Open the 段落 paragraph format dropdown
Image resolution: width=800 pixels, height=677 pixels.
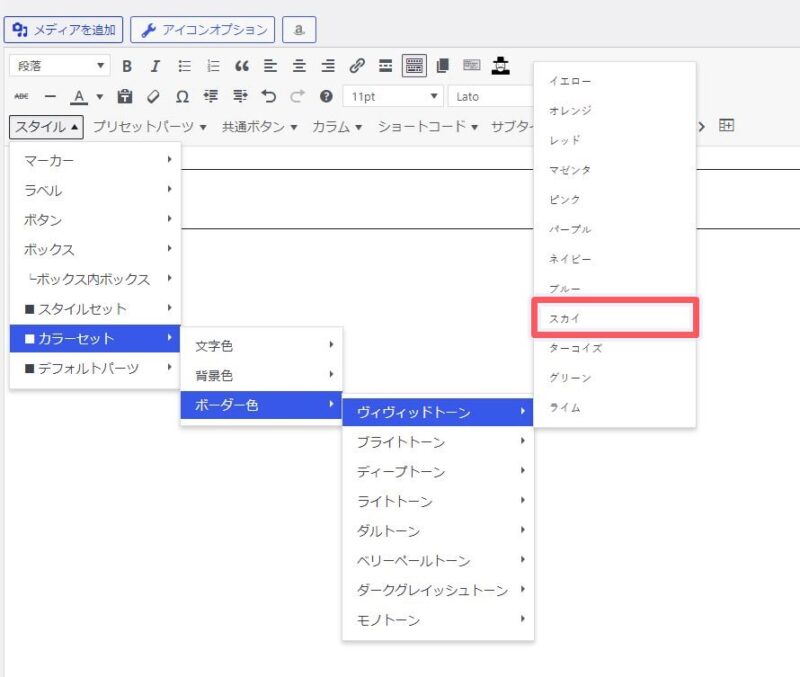coord(60,66)
